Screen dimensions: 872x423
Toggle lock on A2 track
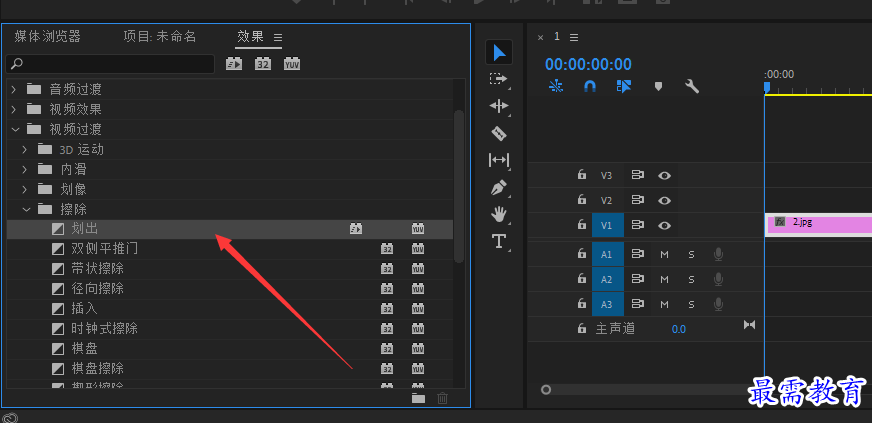pos(582,279)
